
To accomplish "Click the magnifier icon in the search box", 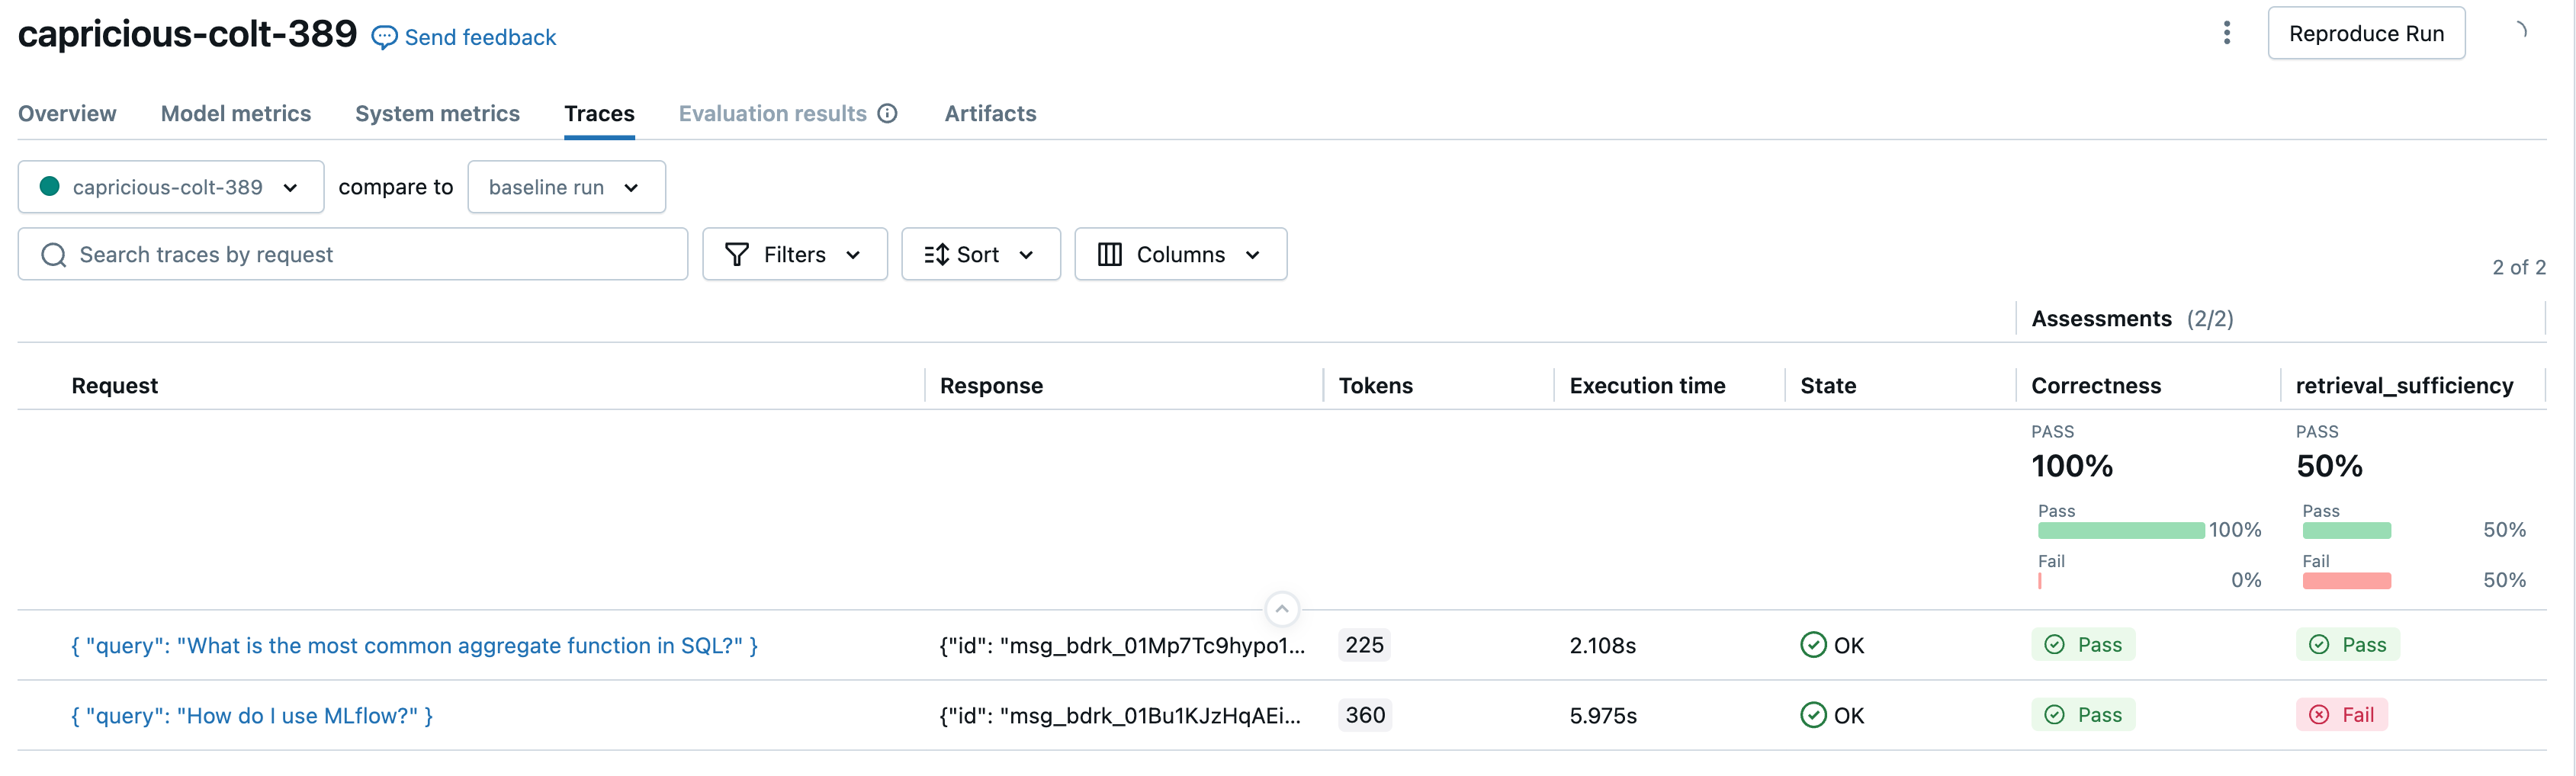I will click(x=54, y=255).
